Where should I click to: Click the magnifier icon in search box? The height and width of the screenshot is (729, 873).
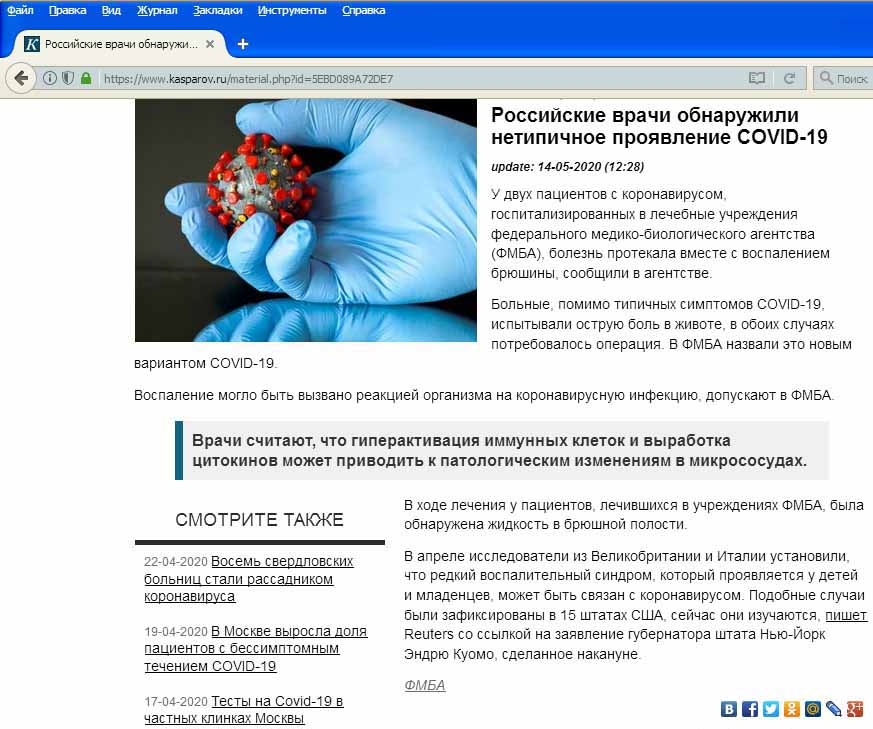tap(826, 78)
